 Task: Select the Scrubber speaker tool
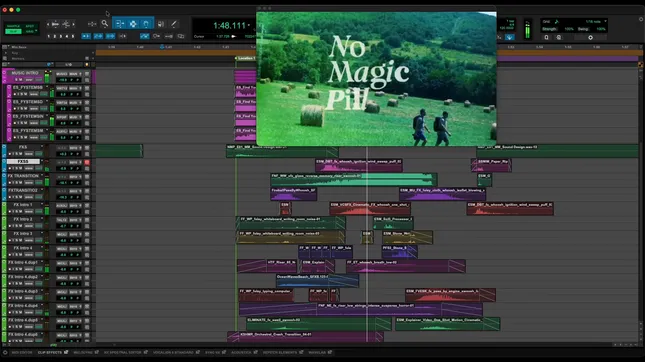coord(161,24)
